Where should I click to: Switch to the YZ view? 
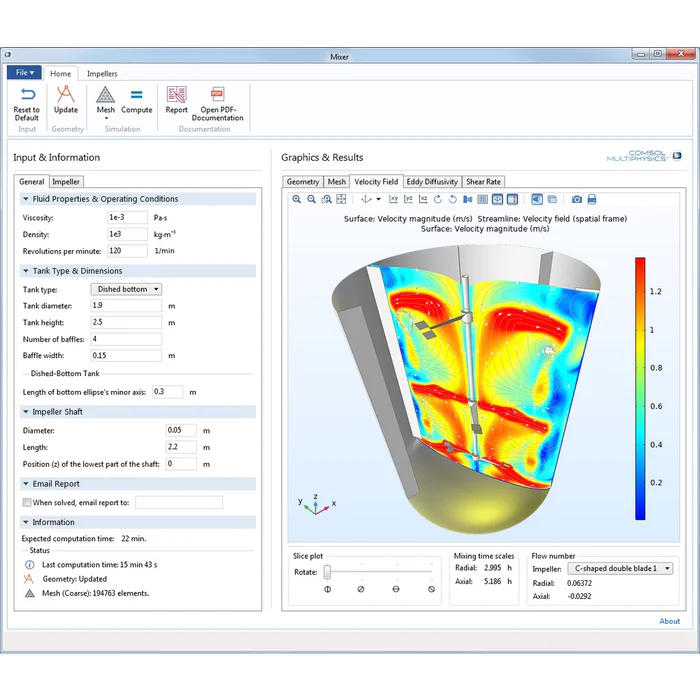click(408, 200)
